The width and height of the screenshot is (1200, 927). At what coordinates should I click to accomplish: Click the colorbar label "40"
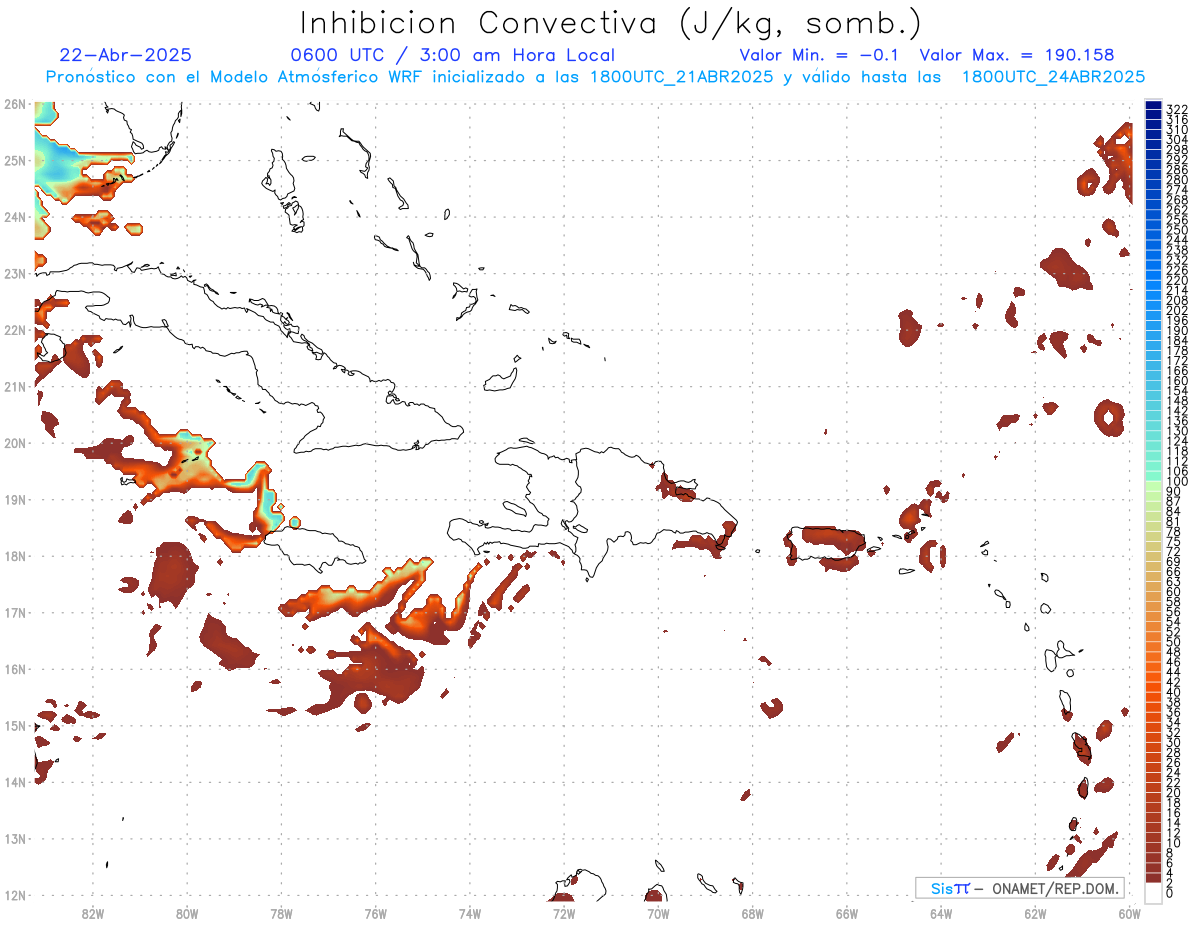tap(1174, 693)
